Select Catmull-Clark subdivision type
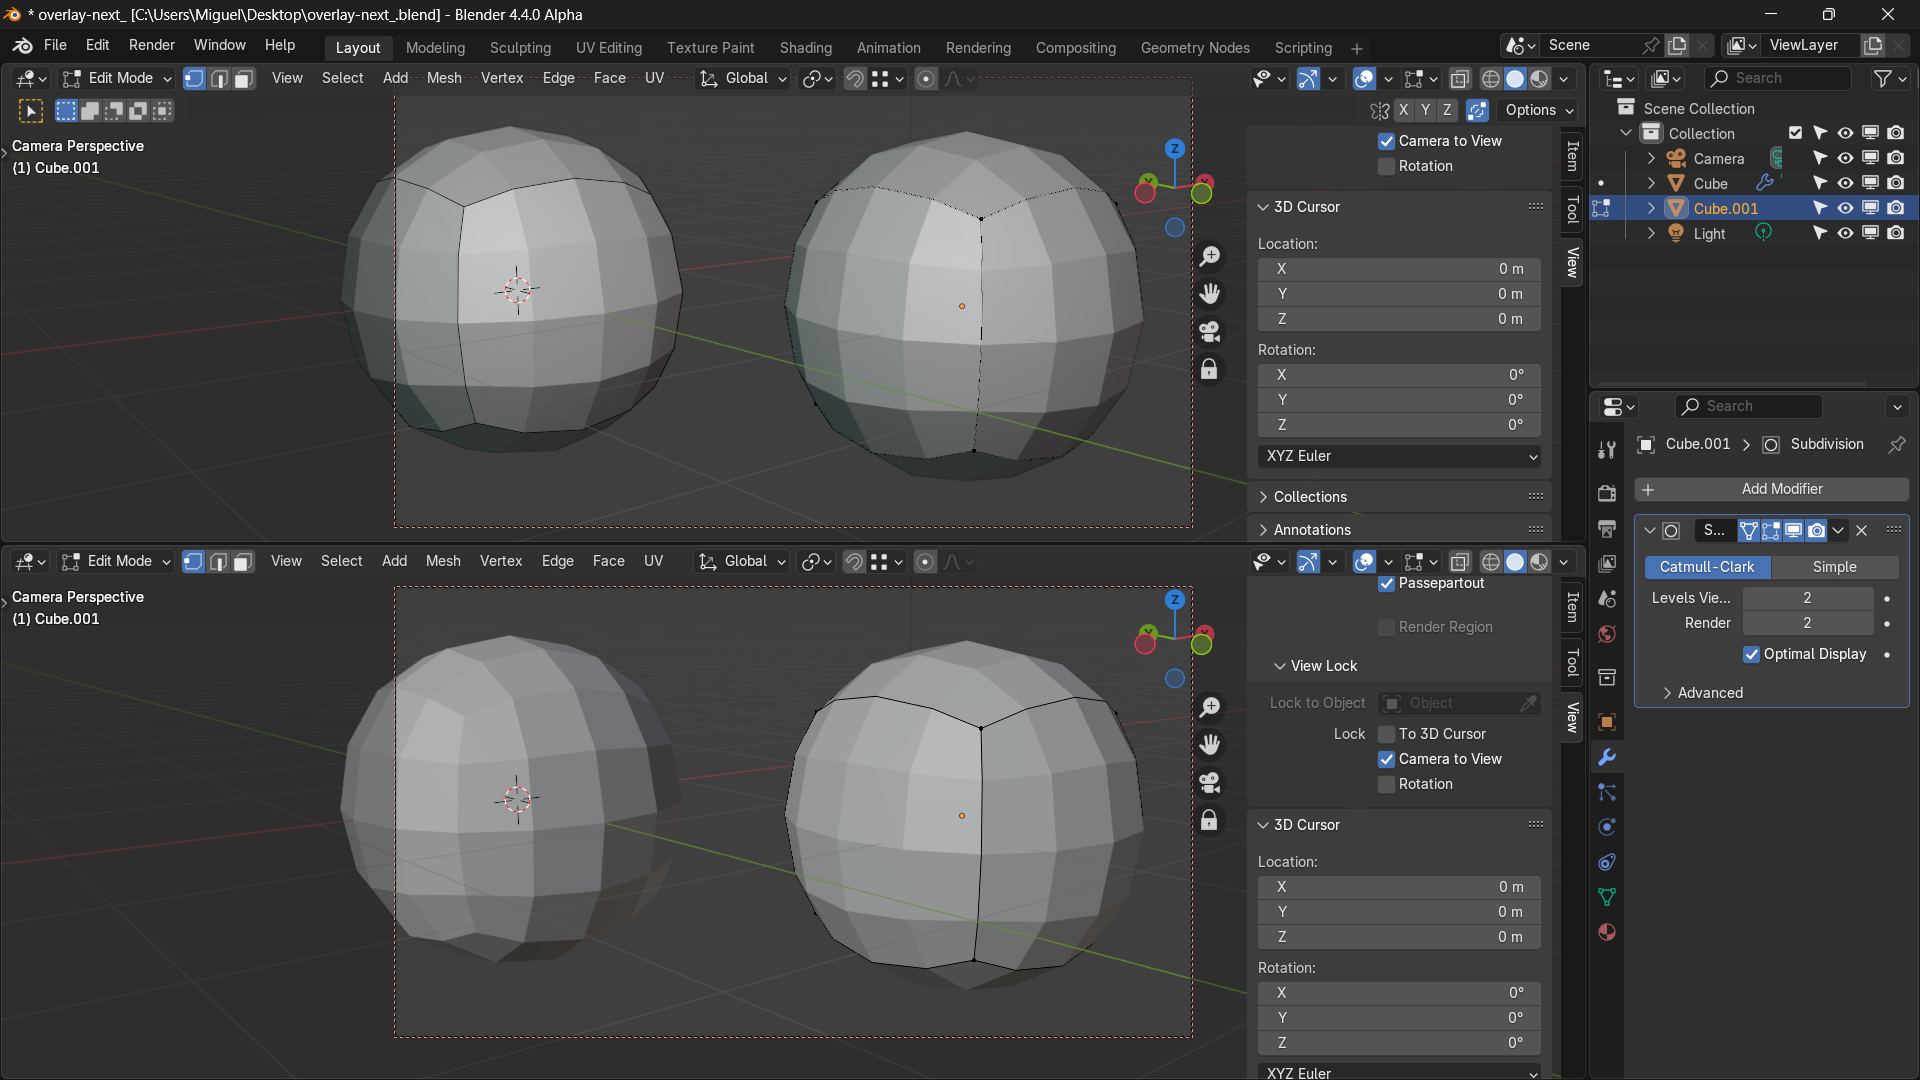The image size is (1920, 1080). (x=1707, y=567)
